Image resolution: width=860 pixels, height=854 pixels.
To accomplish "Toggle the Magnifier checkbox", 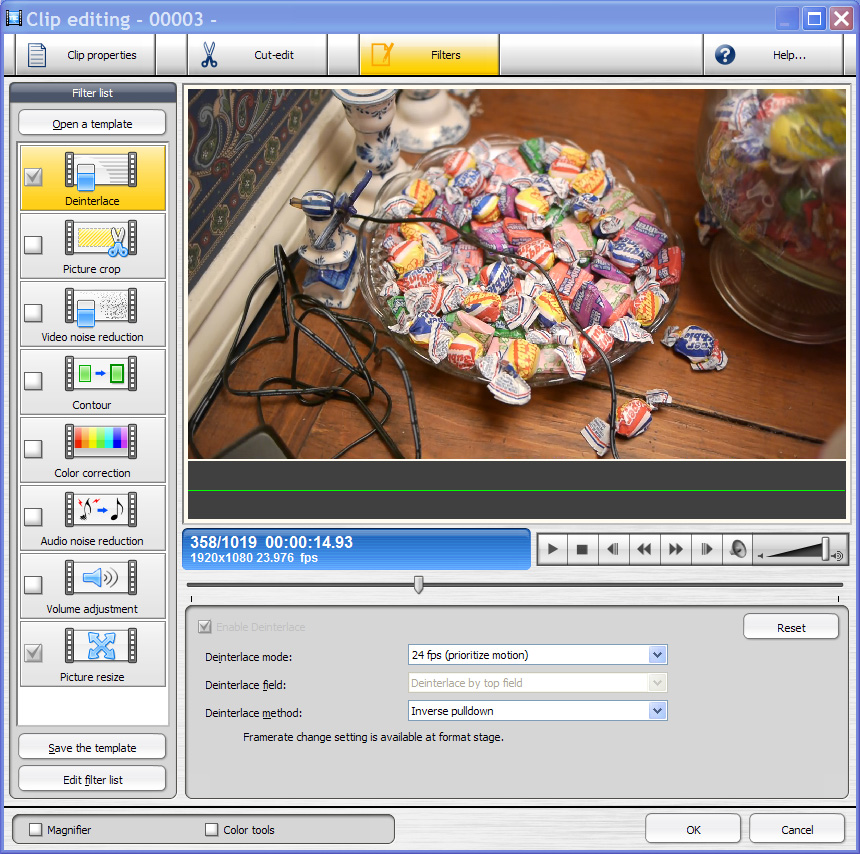I will (35, 829).
